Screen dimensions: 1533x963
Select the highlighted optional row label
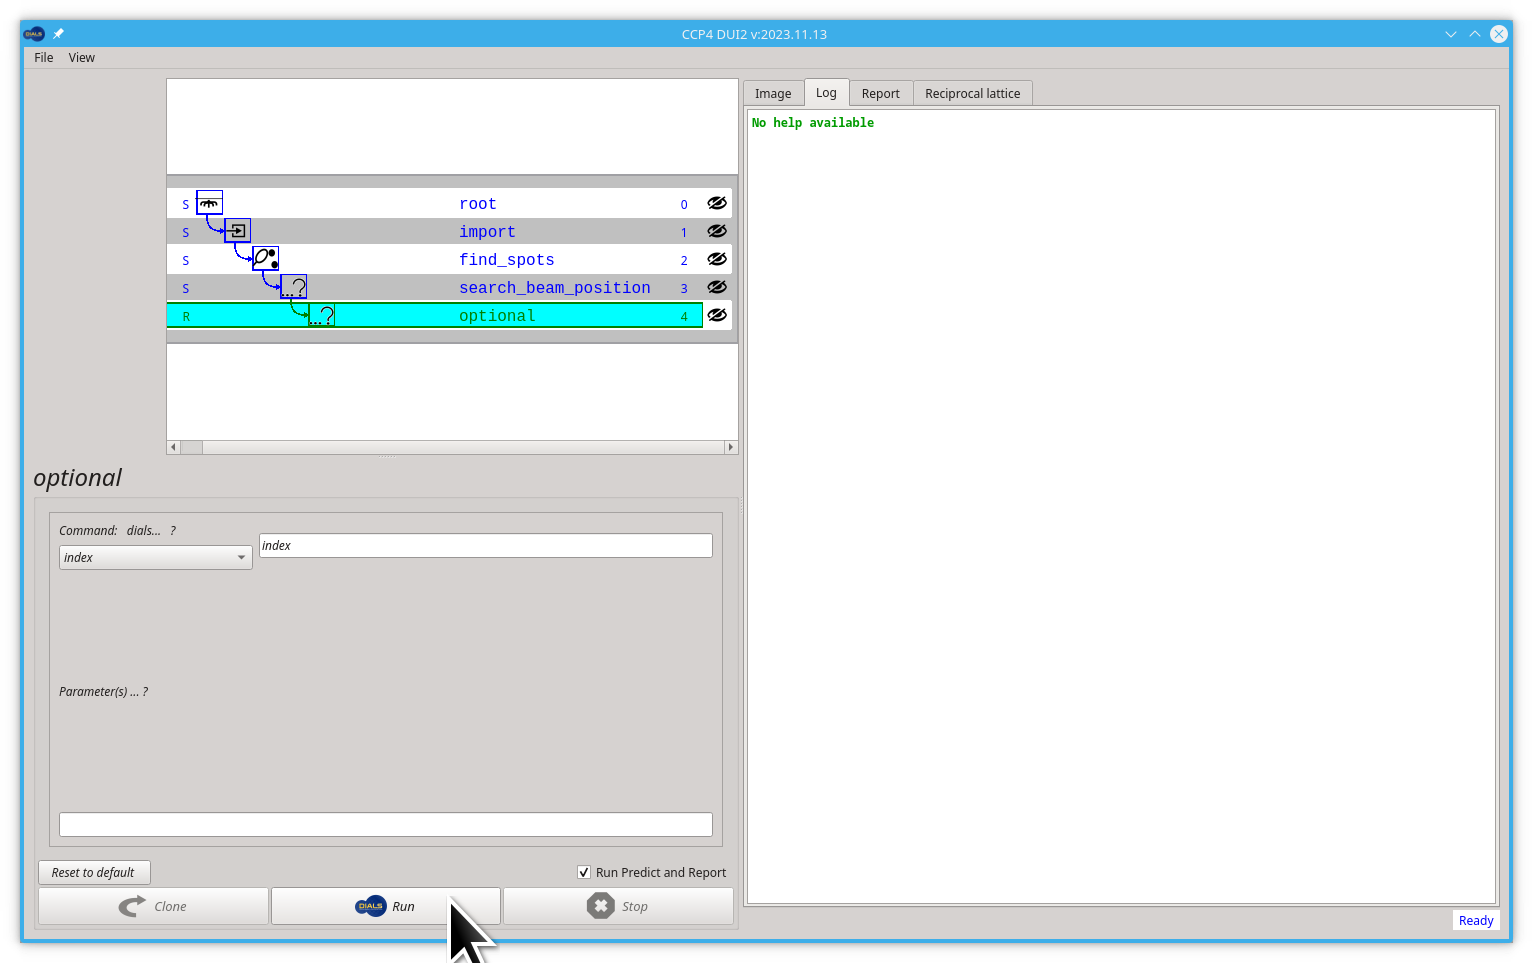click(498, 315)
